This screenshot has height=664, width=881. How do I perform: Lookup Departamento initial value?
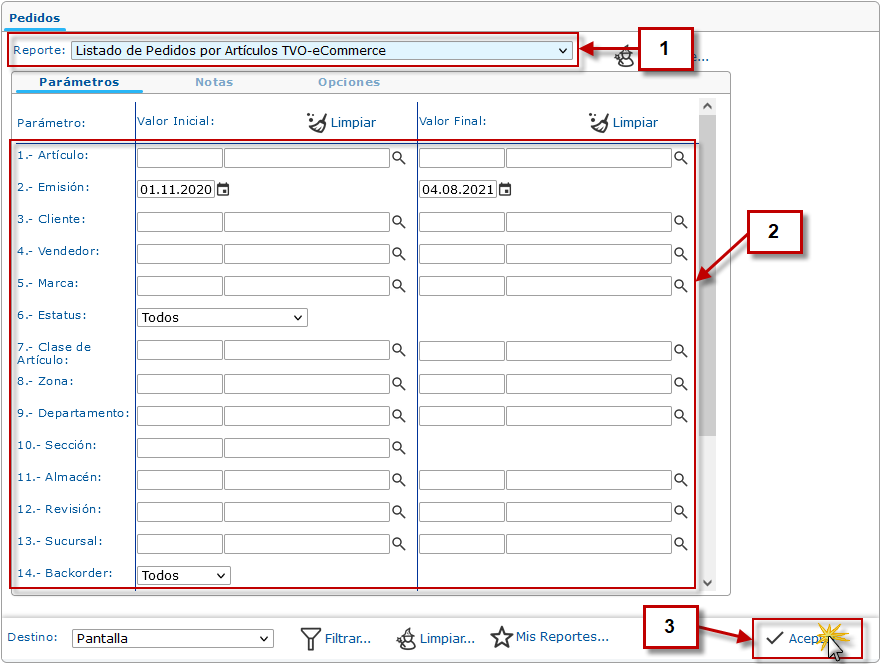click(398, 415)
